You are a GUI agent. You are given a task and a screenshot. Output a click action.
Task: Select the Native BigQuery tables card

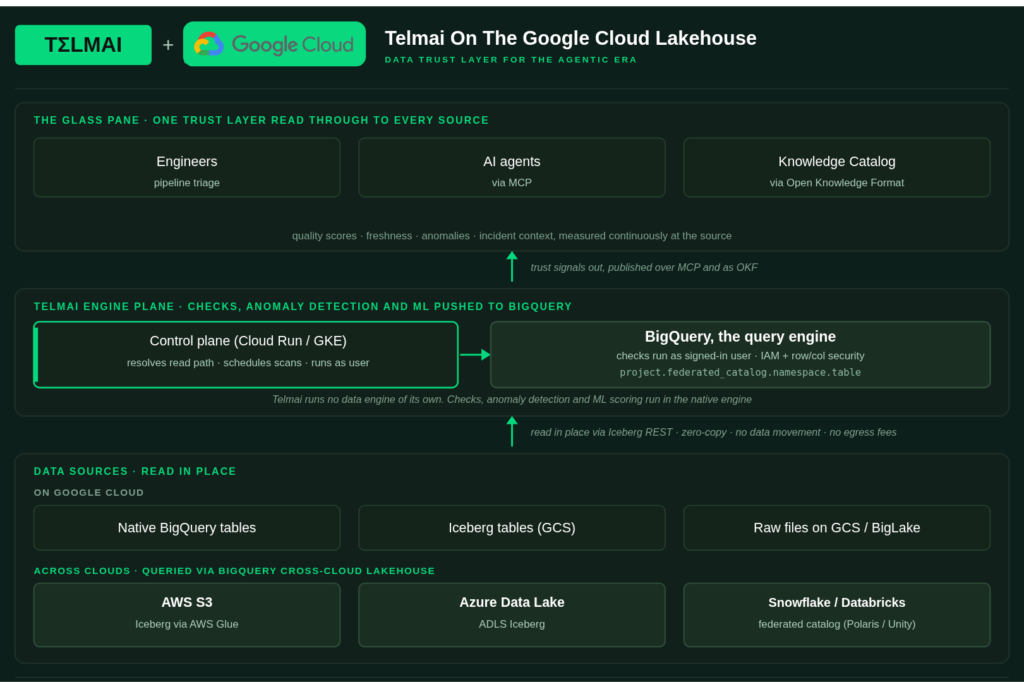pyautogui.click(x=187, y=528)
